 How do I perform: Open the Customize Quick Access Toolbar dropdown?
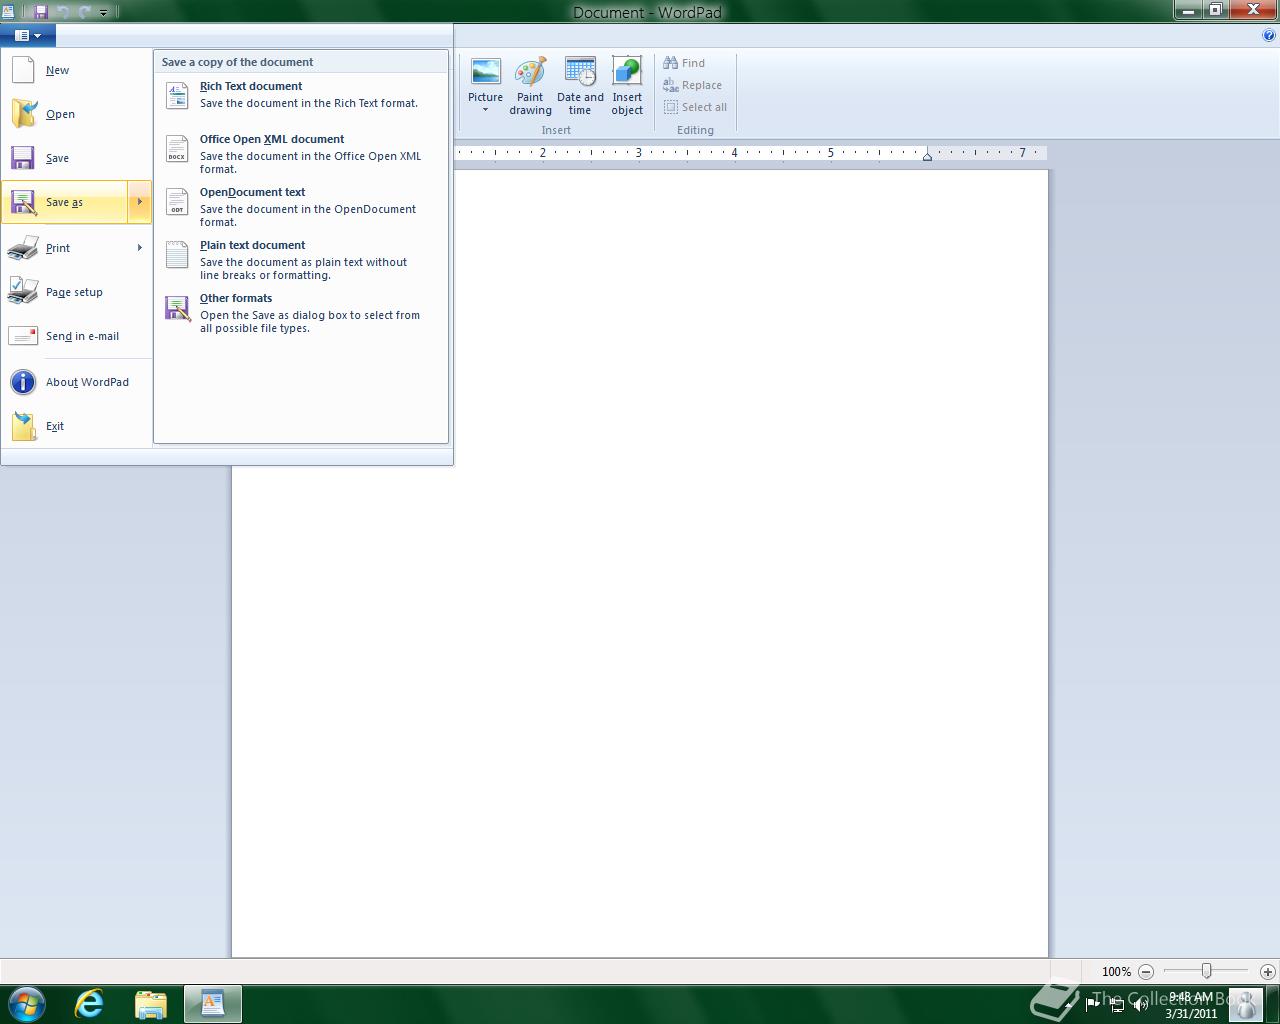(103, 13)
